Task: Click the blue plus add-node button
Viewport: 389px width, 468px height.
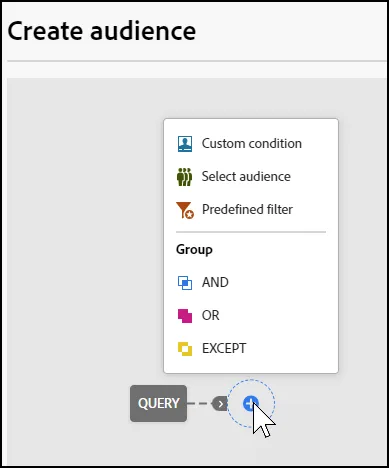Action: pos(251,404)
